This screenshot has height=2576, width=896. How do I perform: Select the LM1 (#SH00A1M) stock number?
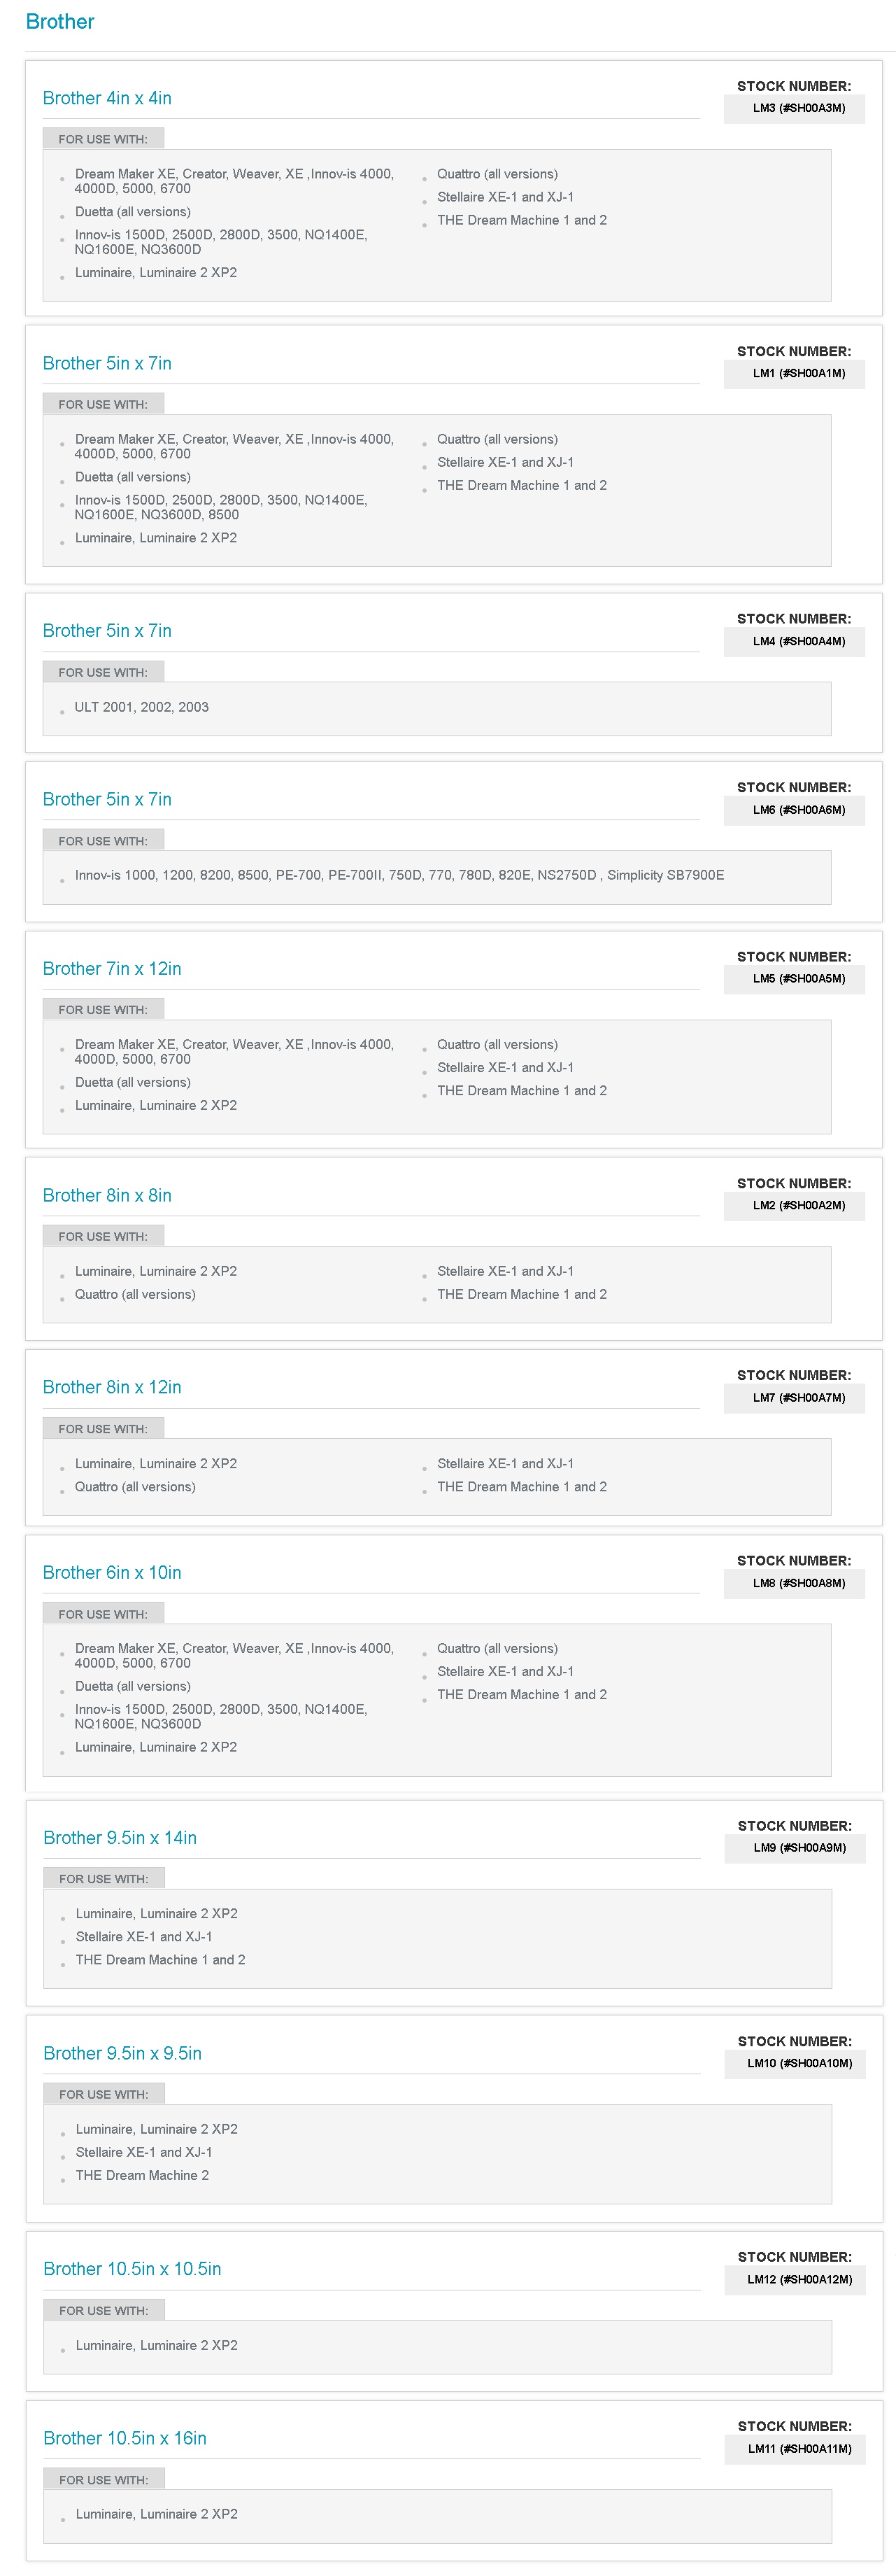(798, 374)
